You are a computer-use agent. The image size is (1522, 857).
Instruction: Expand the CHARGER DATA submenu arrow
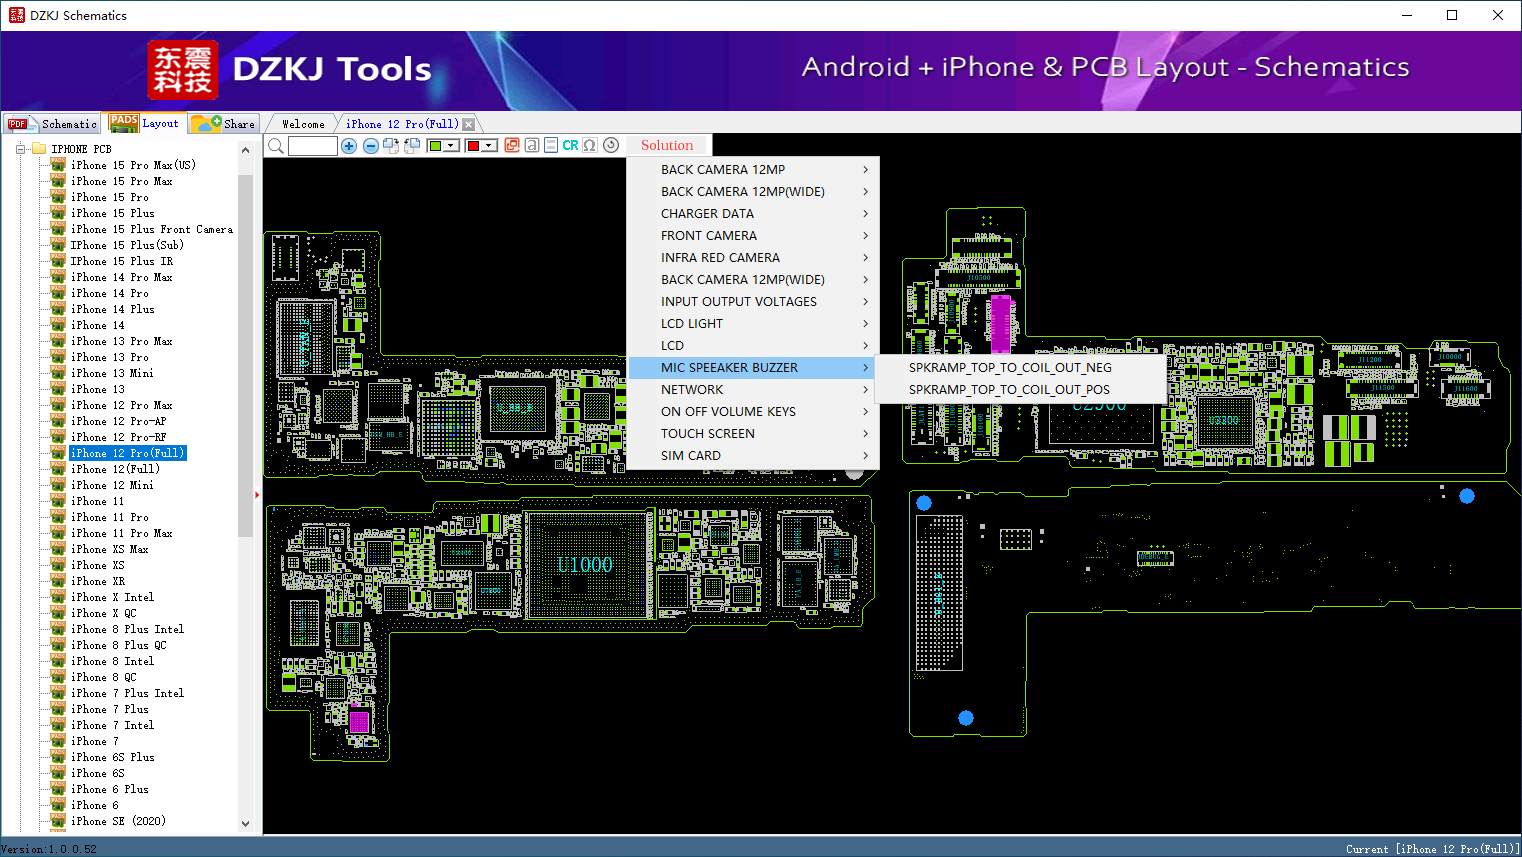[865, 214]
